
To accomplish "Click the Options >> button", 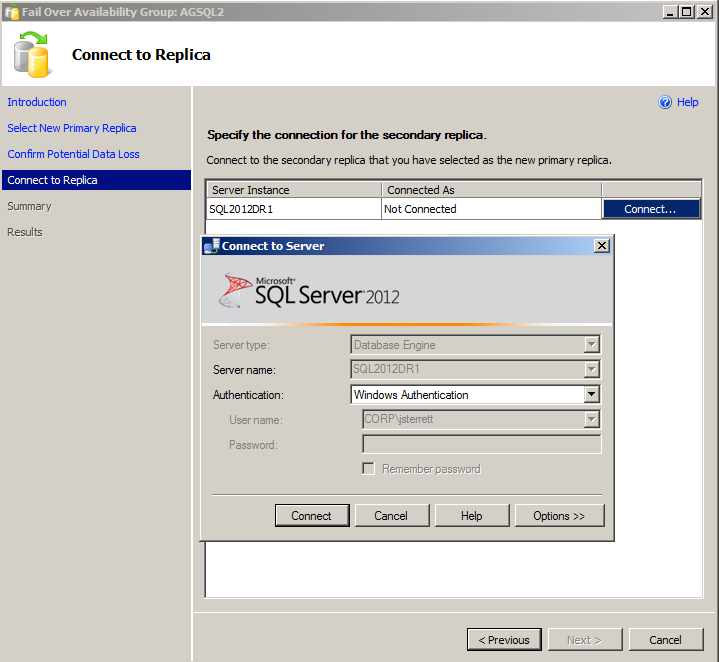I will pos(559,516).
